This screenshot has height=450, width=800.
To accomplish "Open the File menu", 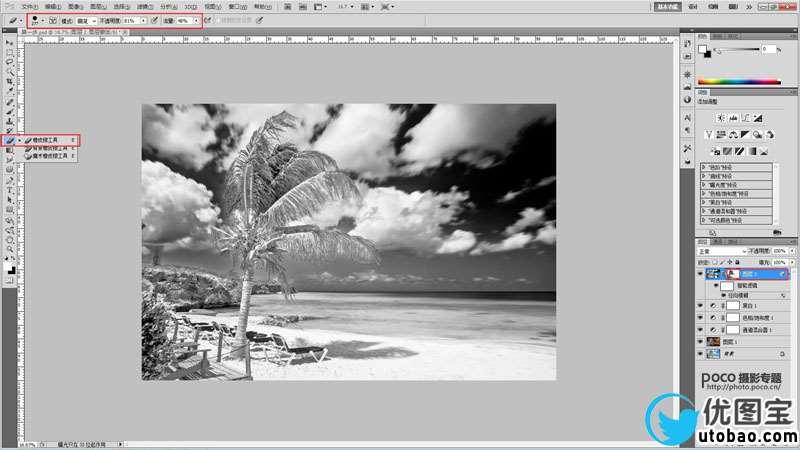I will point(29,5).
